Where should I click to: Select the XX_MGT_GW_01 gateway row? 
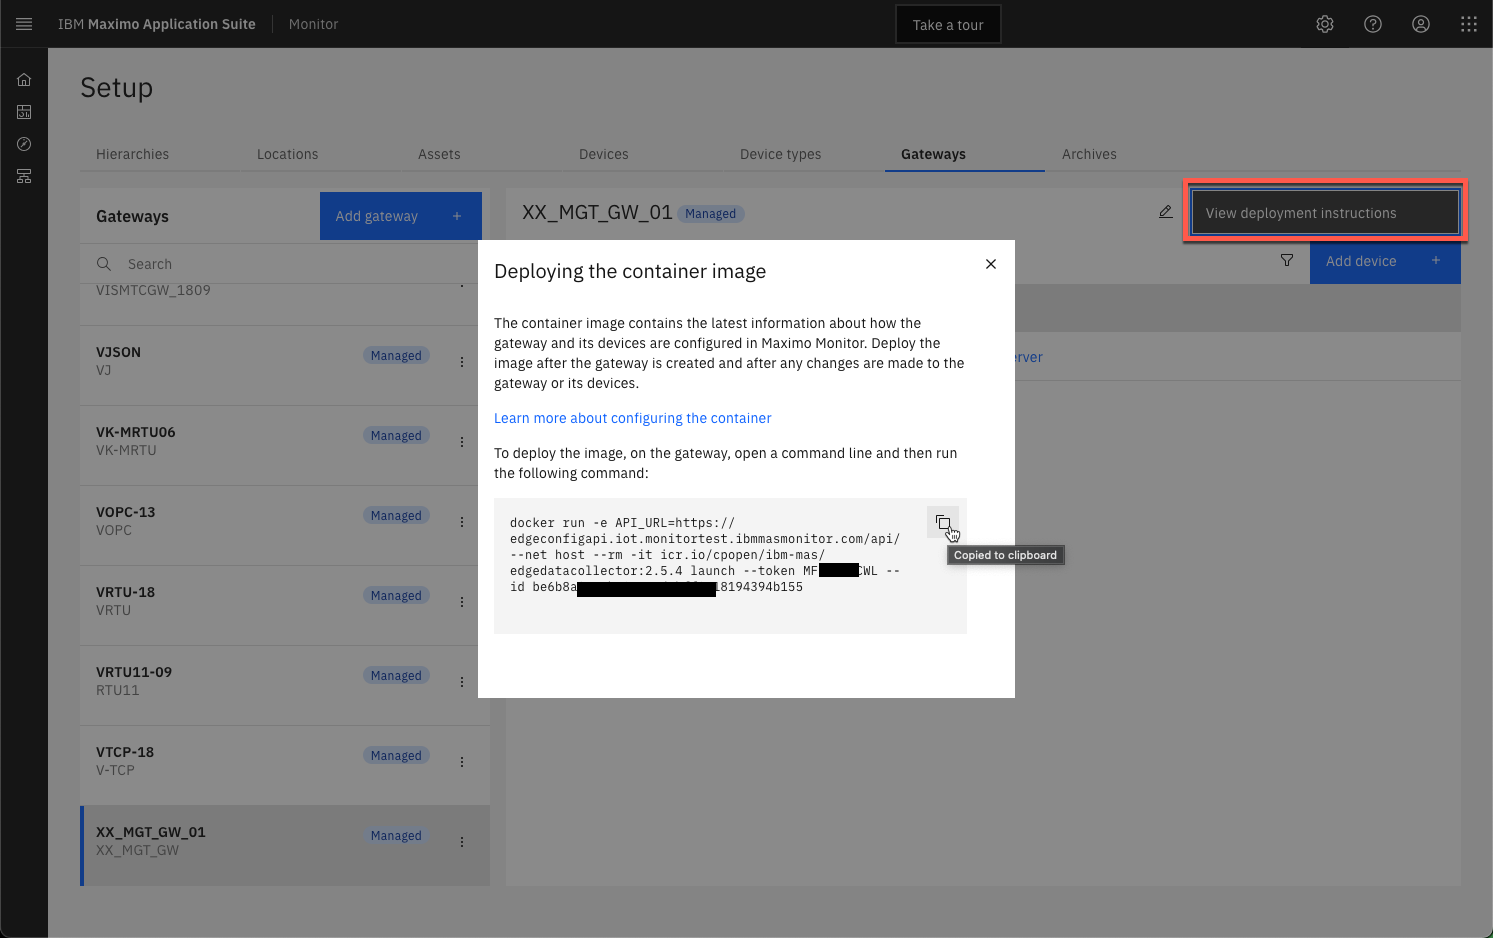tap(285, 845)
